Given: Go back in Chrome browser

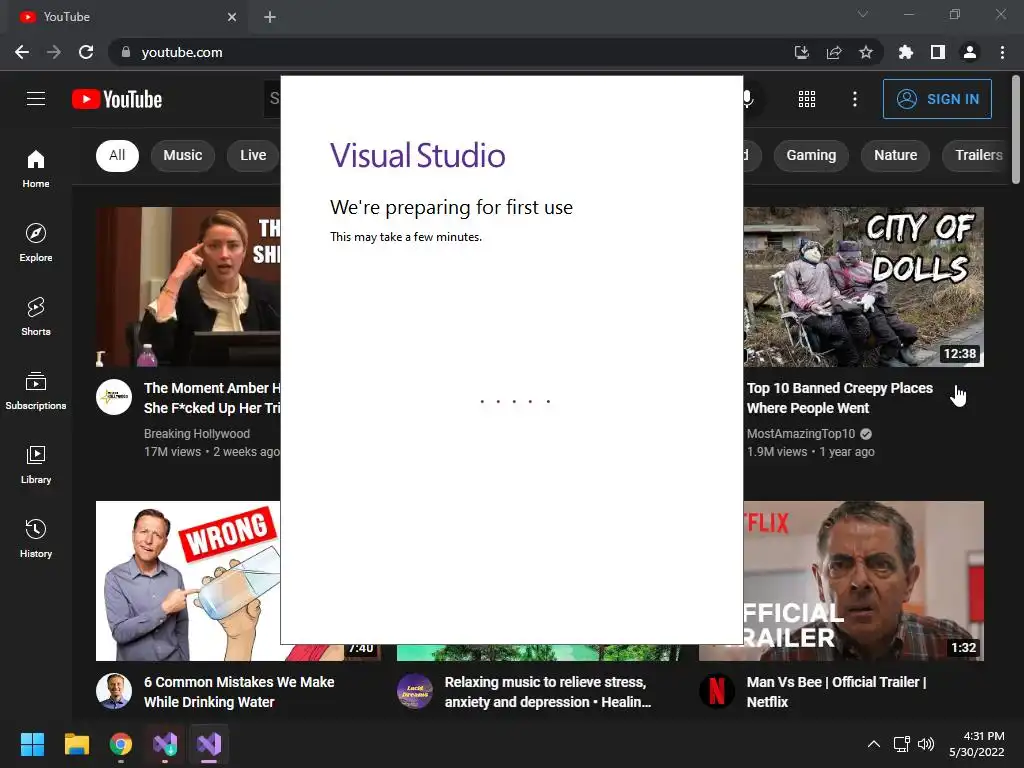Looking at the screenshot, I should click(22, 52).
